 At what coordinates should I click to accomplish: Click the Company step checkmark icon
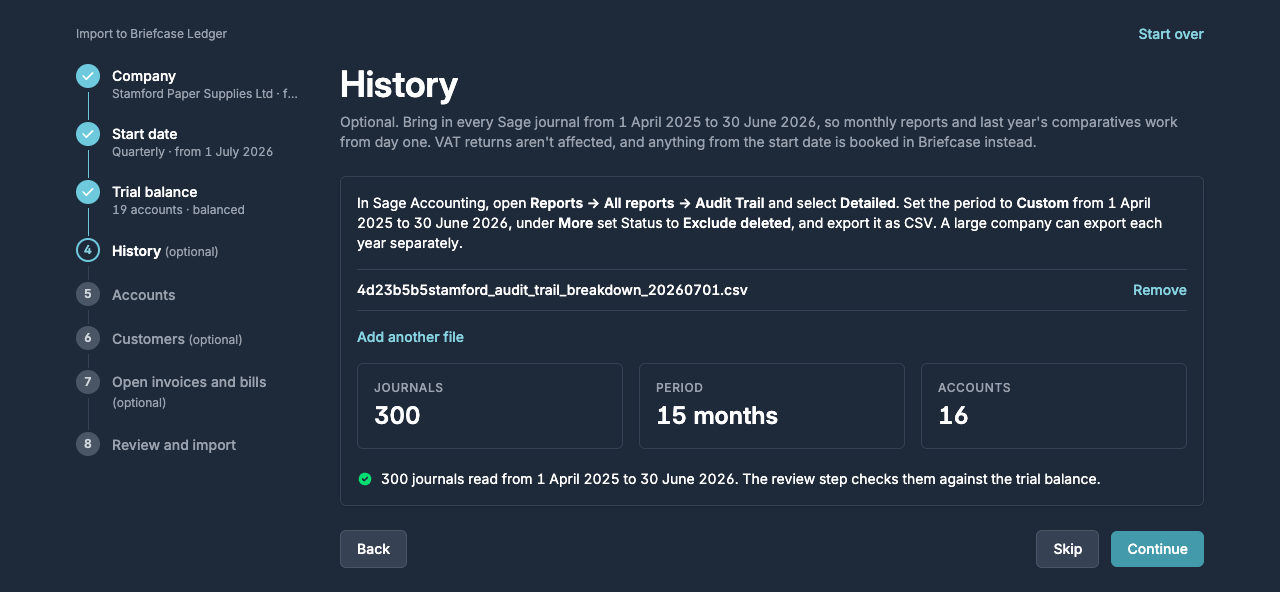88,76
